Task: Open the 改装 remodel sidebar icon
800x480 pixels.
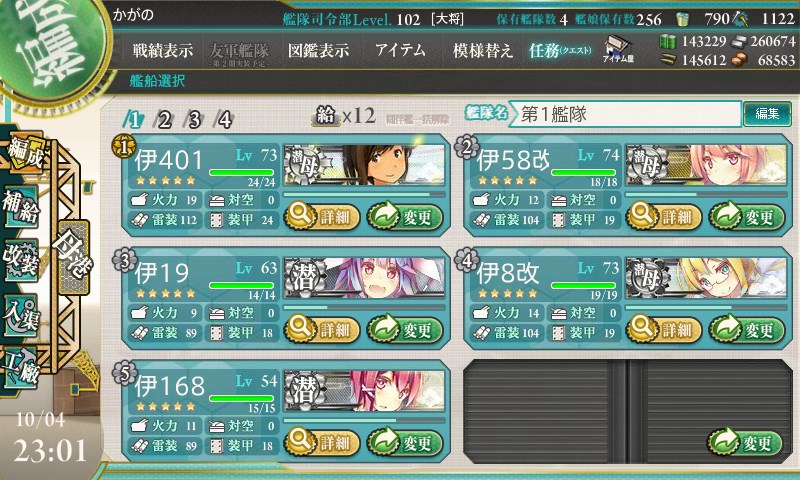Action: [x=21, y=260]
